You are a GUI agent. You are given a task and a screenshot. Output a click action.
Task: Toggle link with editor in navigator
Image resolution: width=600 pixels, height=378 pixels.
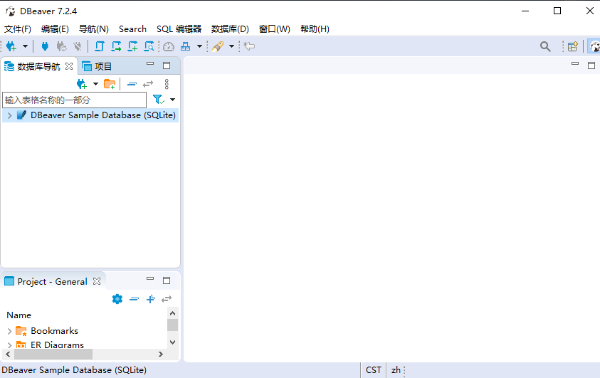click(x=148, y=84)
